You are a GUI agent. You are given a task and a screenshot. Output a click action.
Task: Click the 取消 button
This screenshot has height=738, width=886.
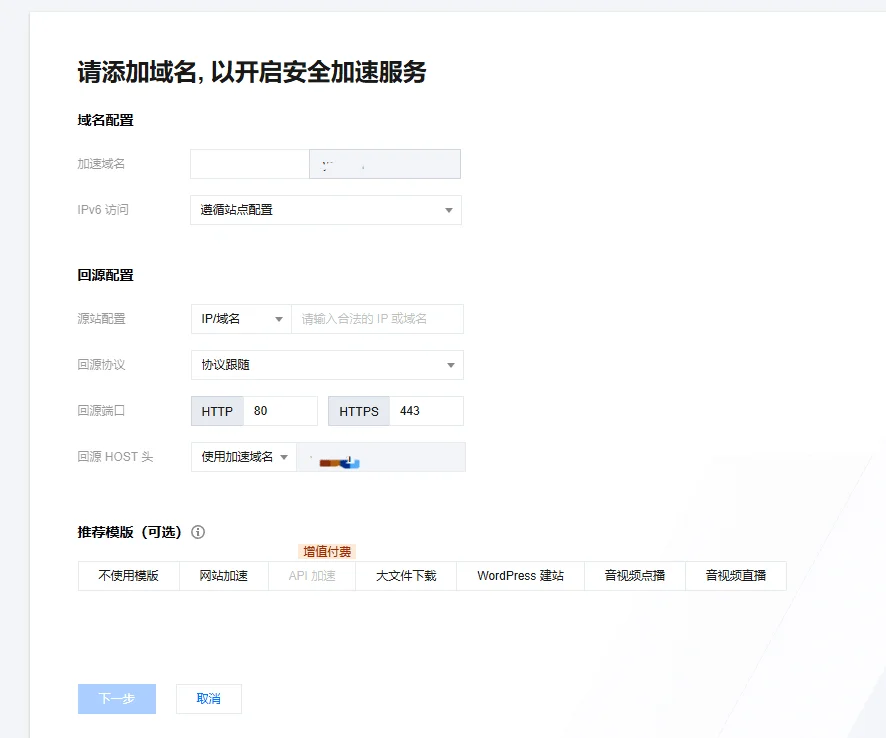[x=208, y=699]
